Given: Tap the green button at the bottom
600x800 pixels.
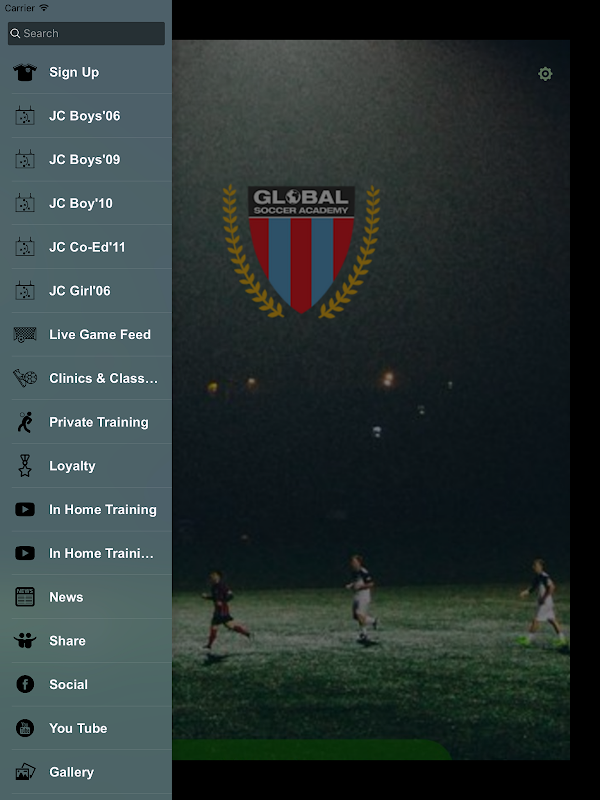Looking at the screenshot, I should [311, 749].
